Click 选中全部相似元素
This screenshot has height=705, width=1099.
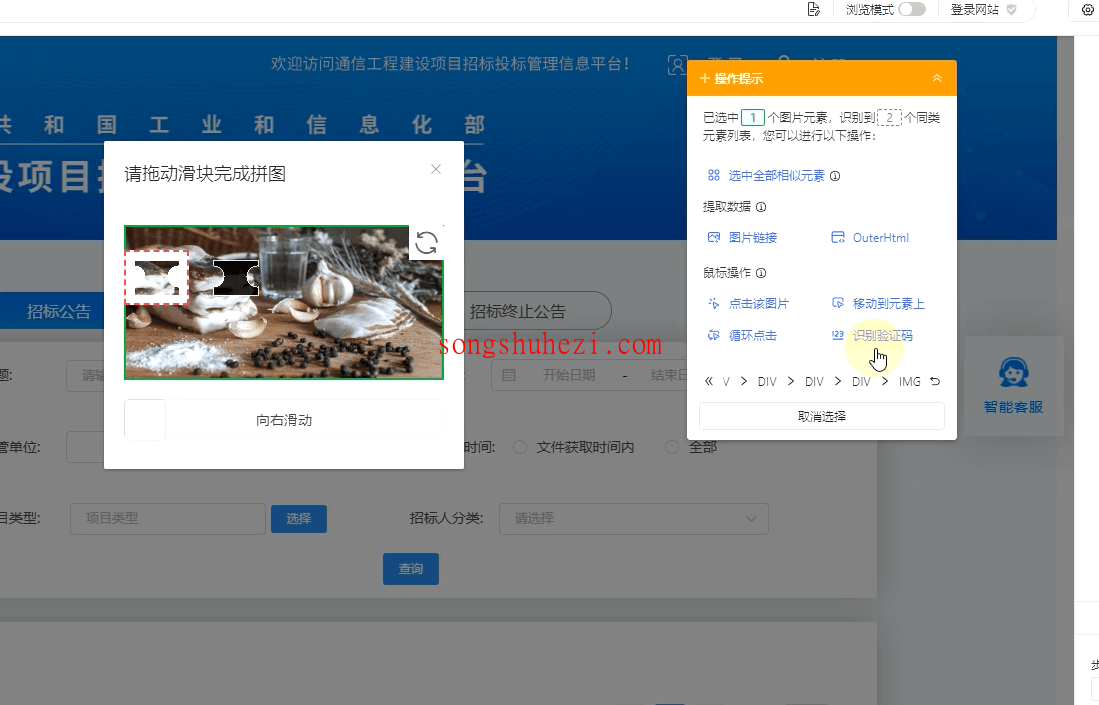click(x=776, y=176)
